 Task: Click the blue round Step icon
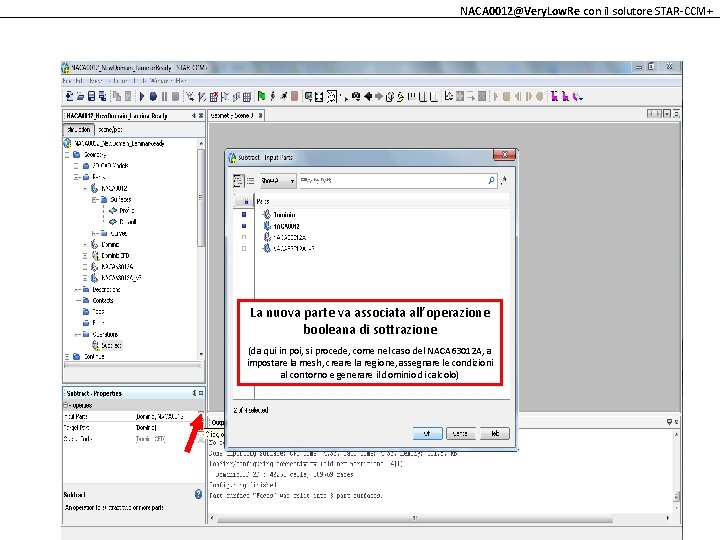point(153,96)
